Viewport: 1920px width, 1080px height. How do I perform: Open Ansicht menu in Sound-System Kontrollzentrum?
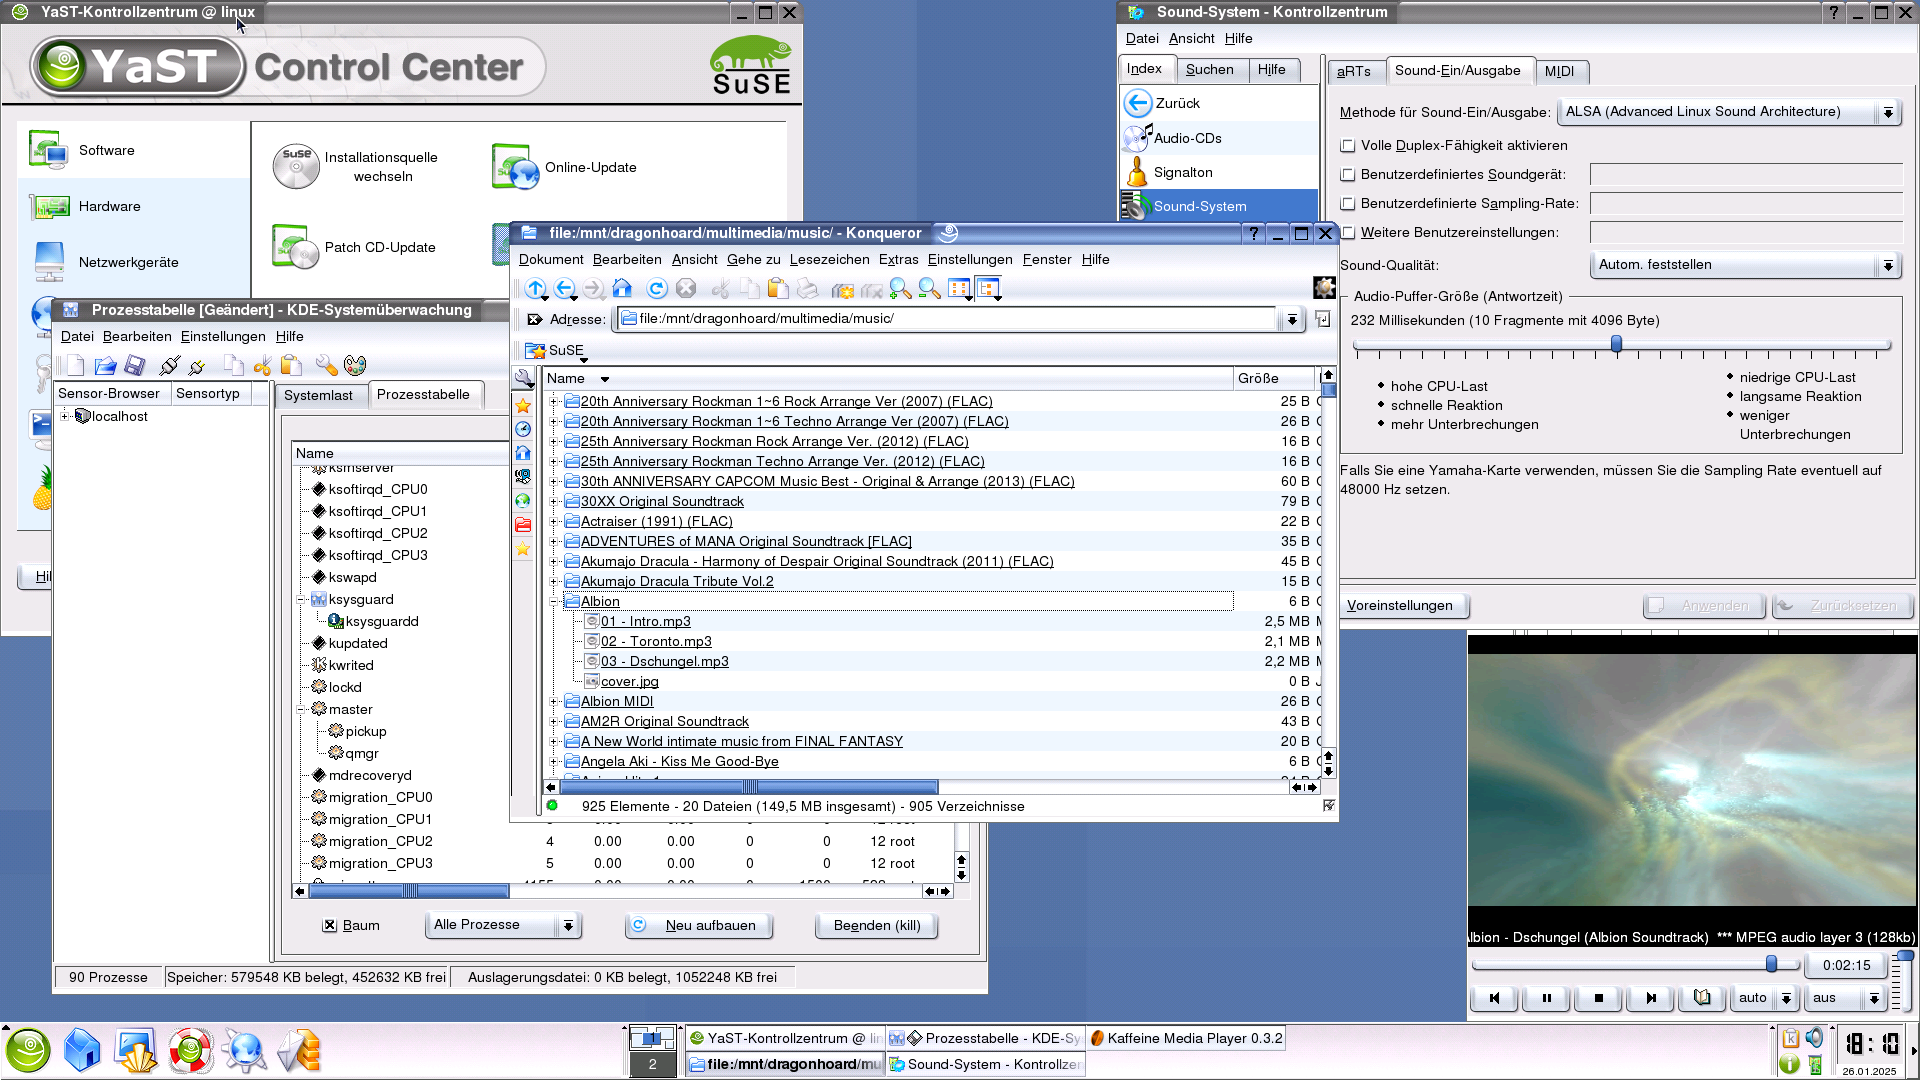(1191, 39)
